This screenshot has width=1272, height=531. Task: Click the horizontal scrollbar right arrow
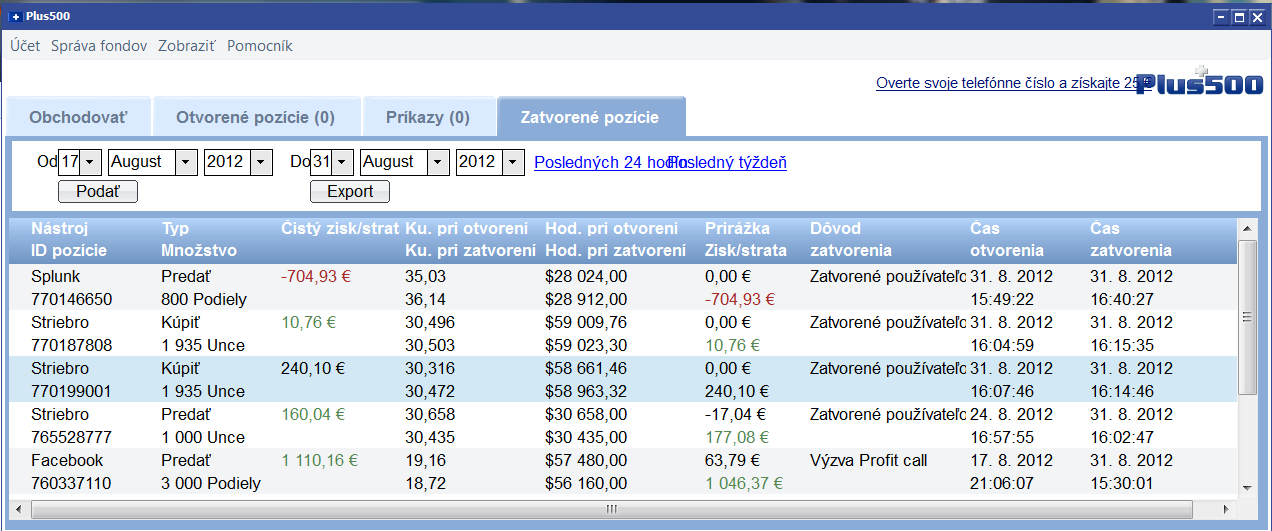coord(1228,508)
